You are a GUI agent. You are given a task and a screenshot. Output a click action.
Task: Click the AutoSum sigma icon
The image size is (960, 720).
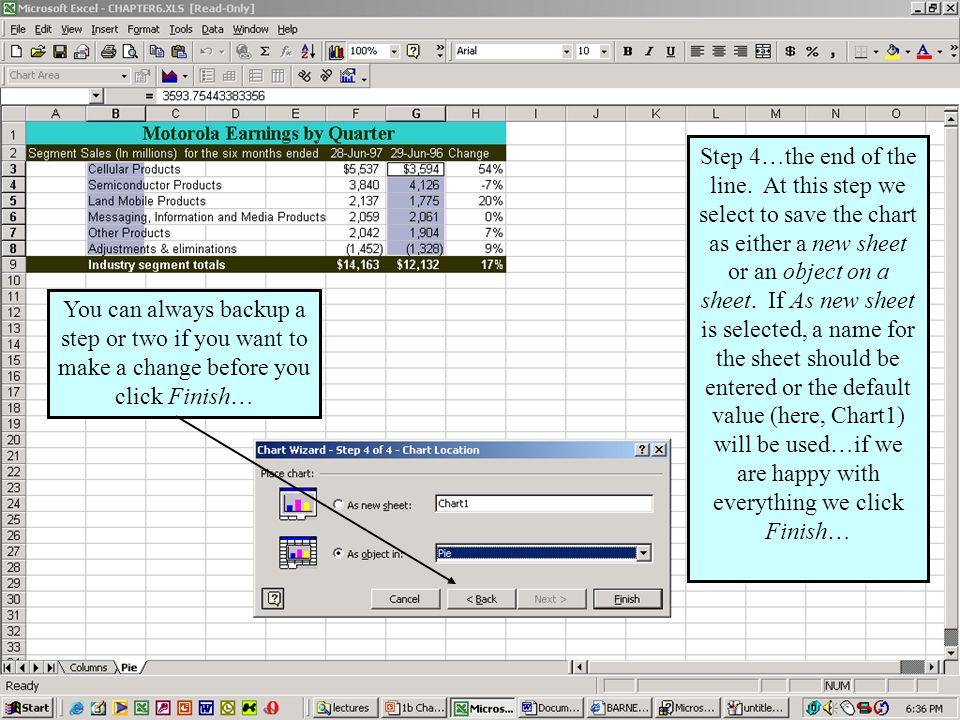tap(264, 51)
